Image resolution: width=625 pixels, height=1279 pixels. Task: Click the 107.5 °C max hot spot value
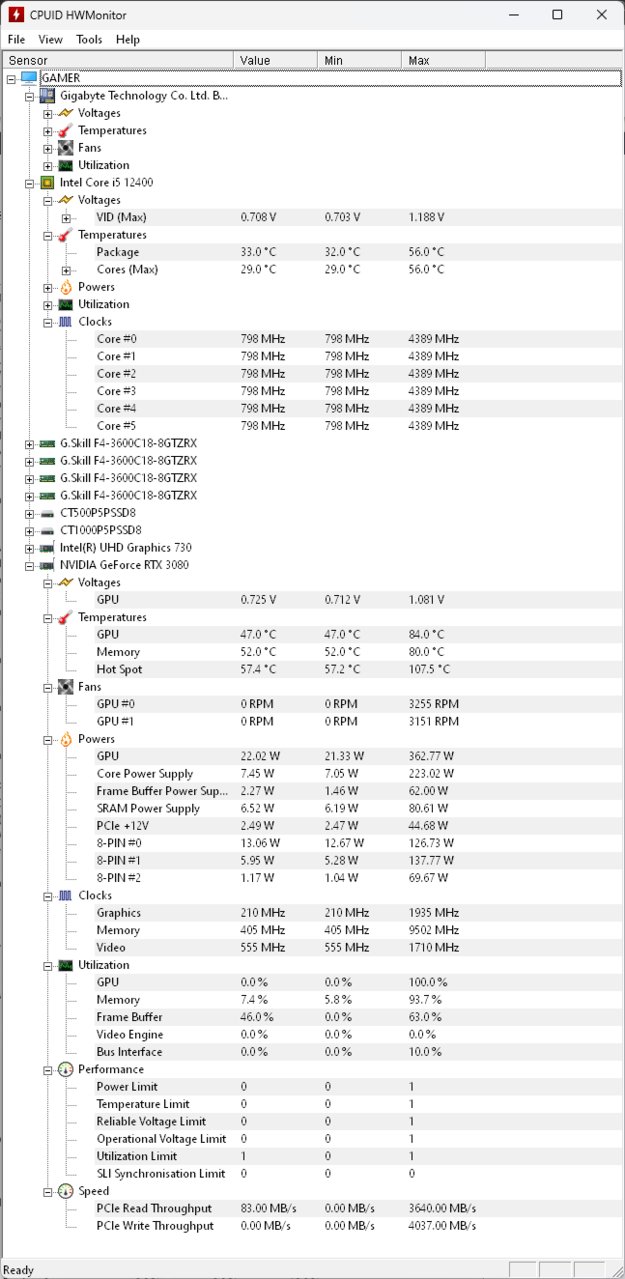click(430, 669)
